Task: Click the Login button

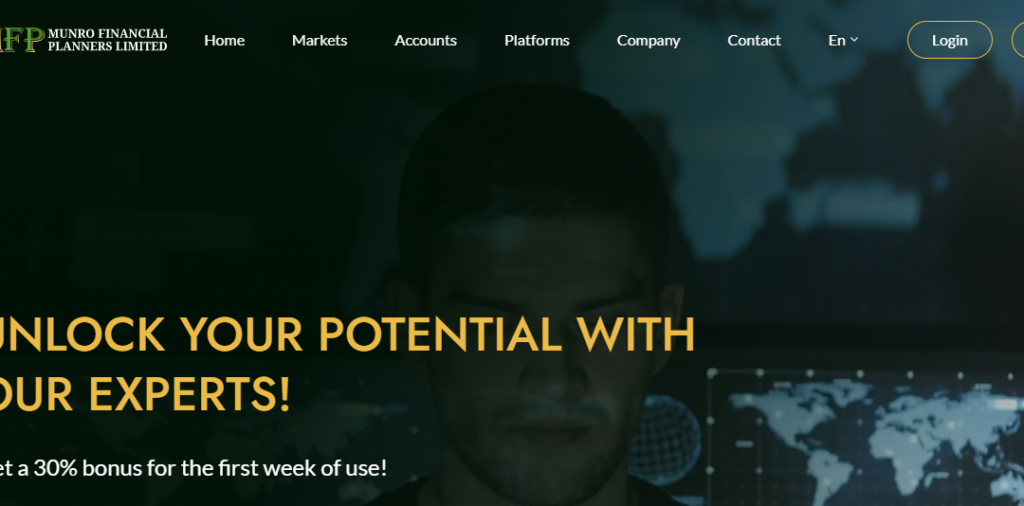Action: pyautogui.click(x=950, y=40)
